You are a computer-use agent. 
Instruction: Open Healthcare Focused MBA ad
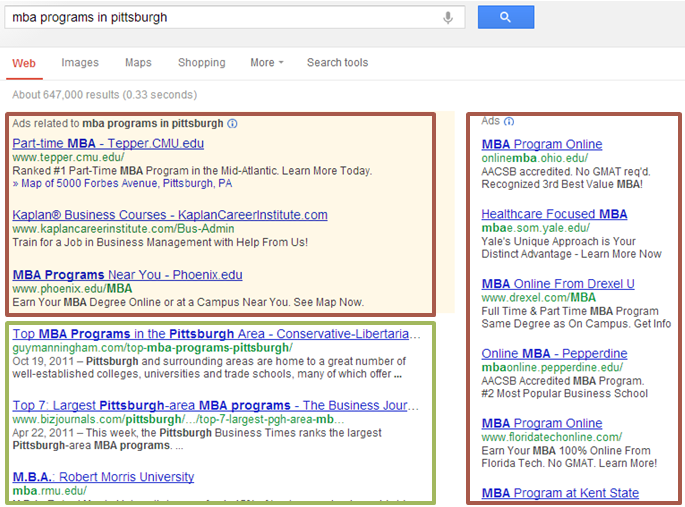(x=554, y=214)
